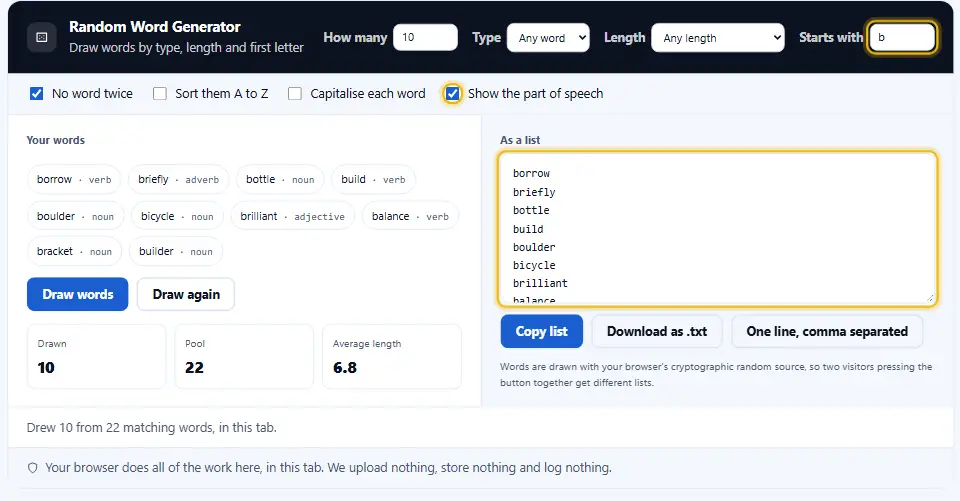Click the build verb word chip
The image size is (960, 501).
click(373, 179)
